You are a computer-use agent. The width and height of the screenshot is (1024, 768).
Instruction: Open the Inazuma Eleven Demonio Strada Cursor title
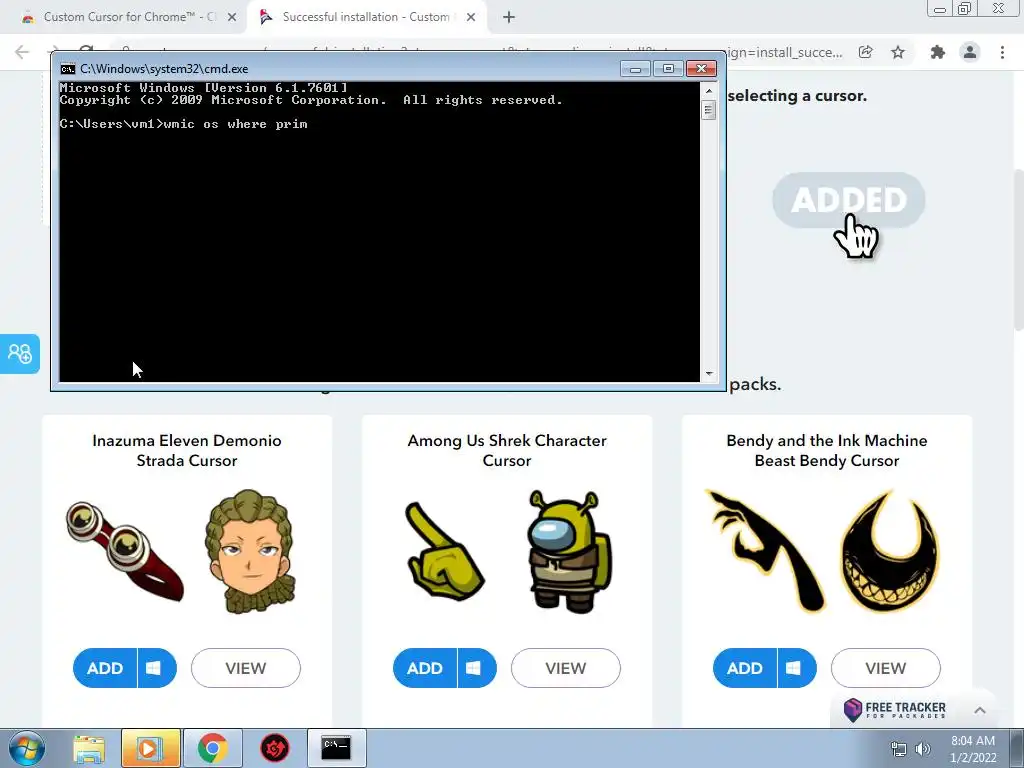pyautogui.click(x=187, y=451)
